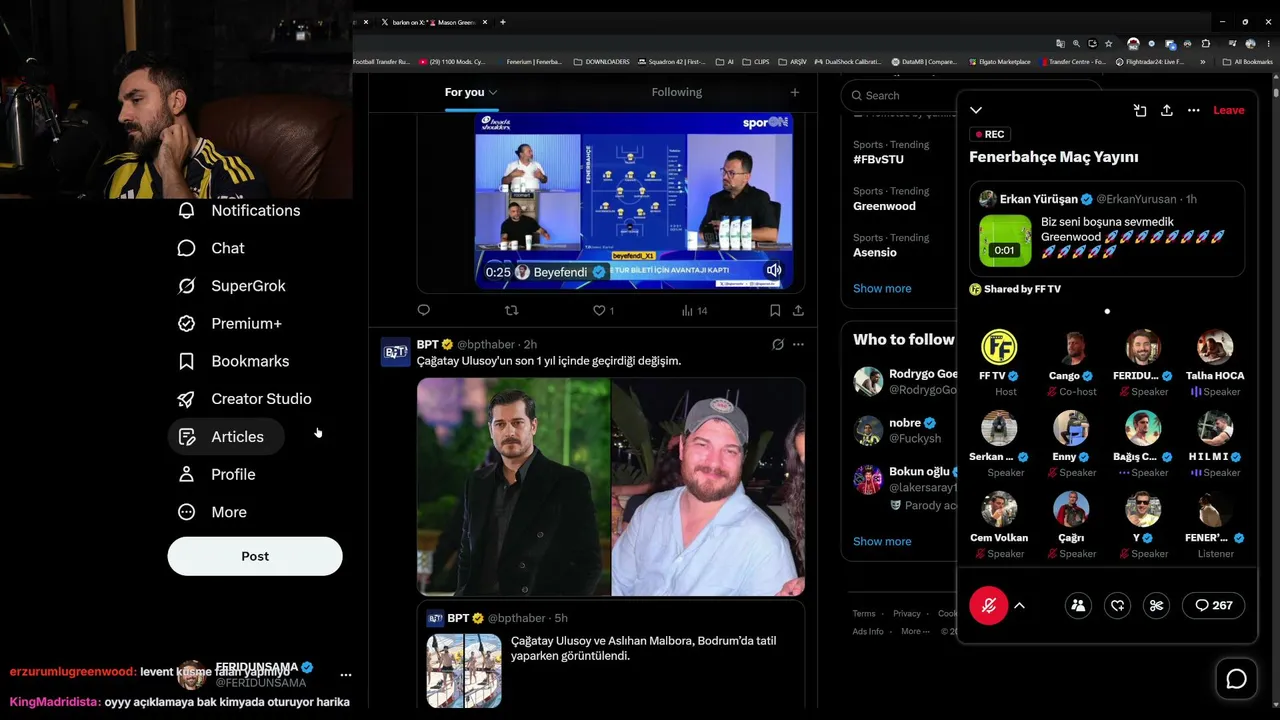The image size is (1280, 720).
Task: Open the Premium+ badge icon
Action: point(186,324)
